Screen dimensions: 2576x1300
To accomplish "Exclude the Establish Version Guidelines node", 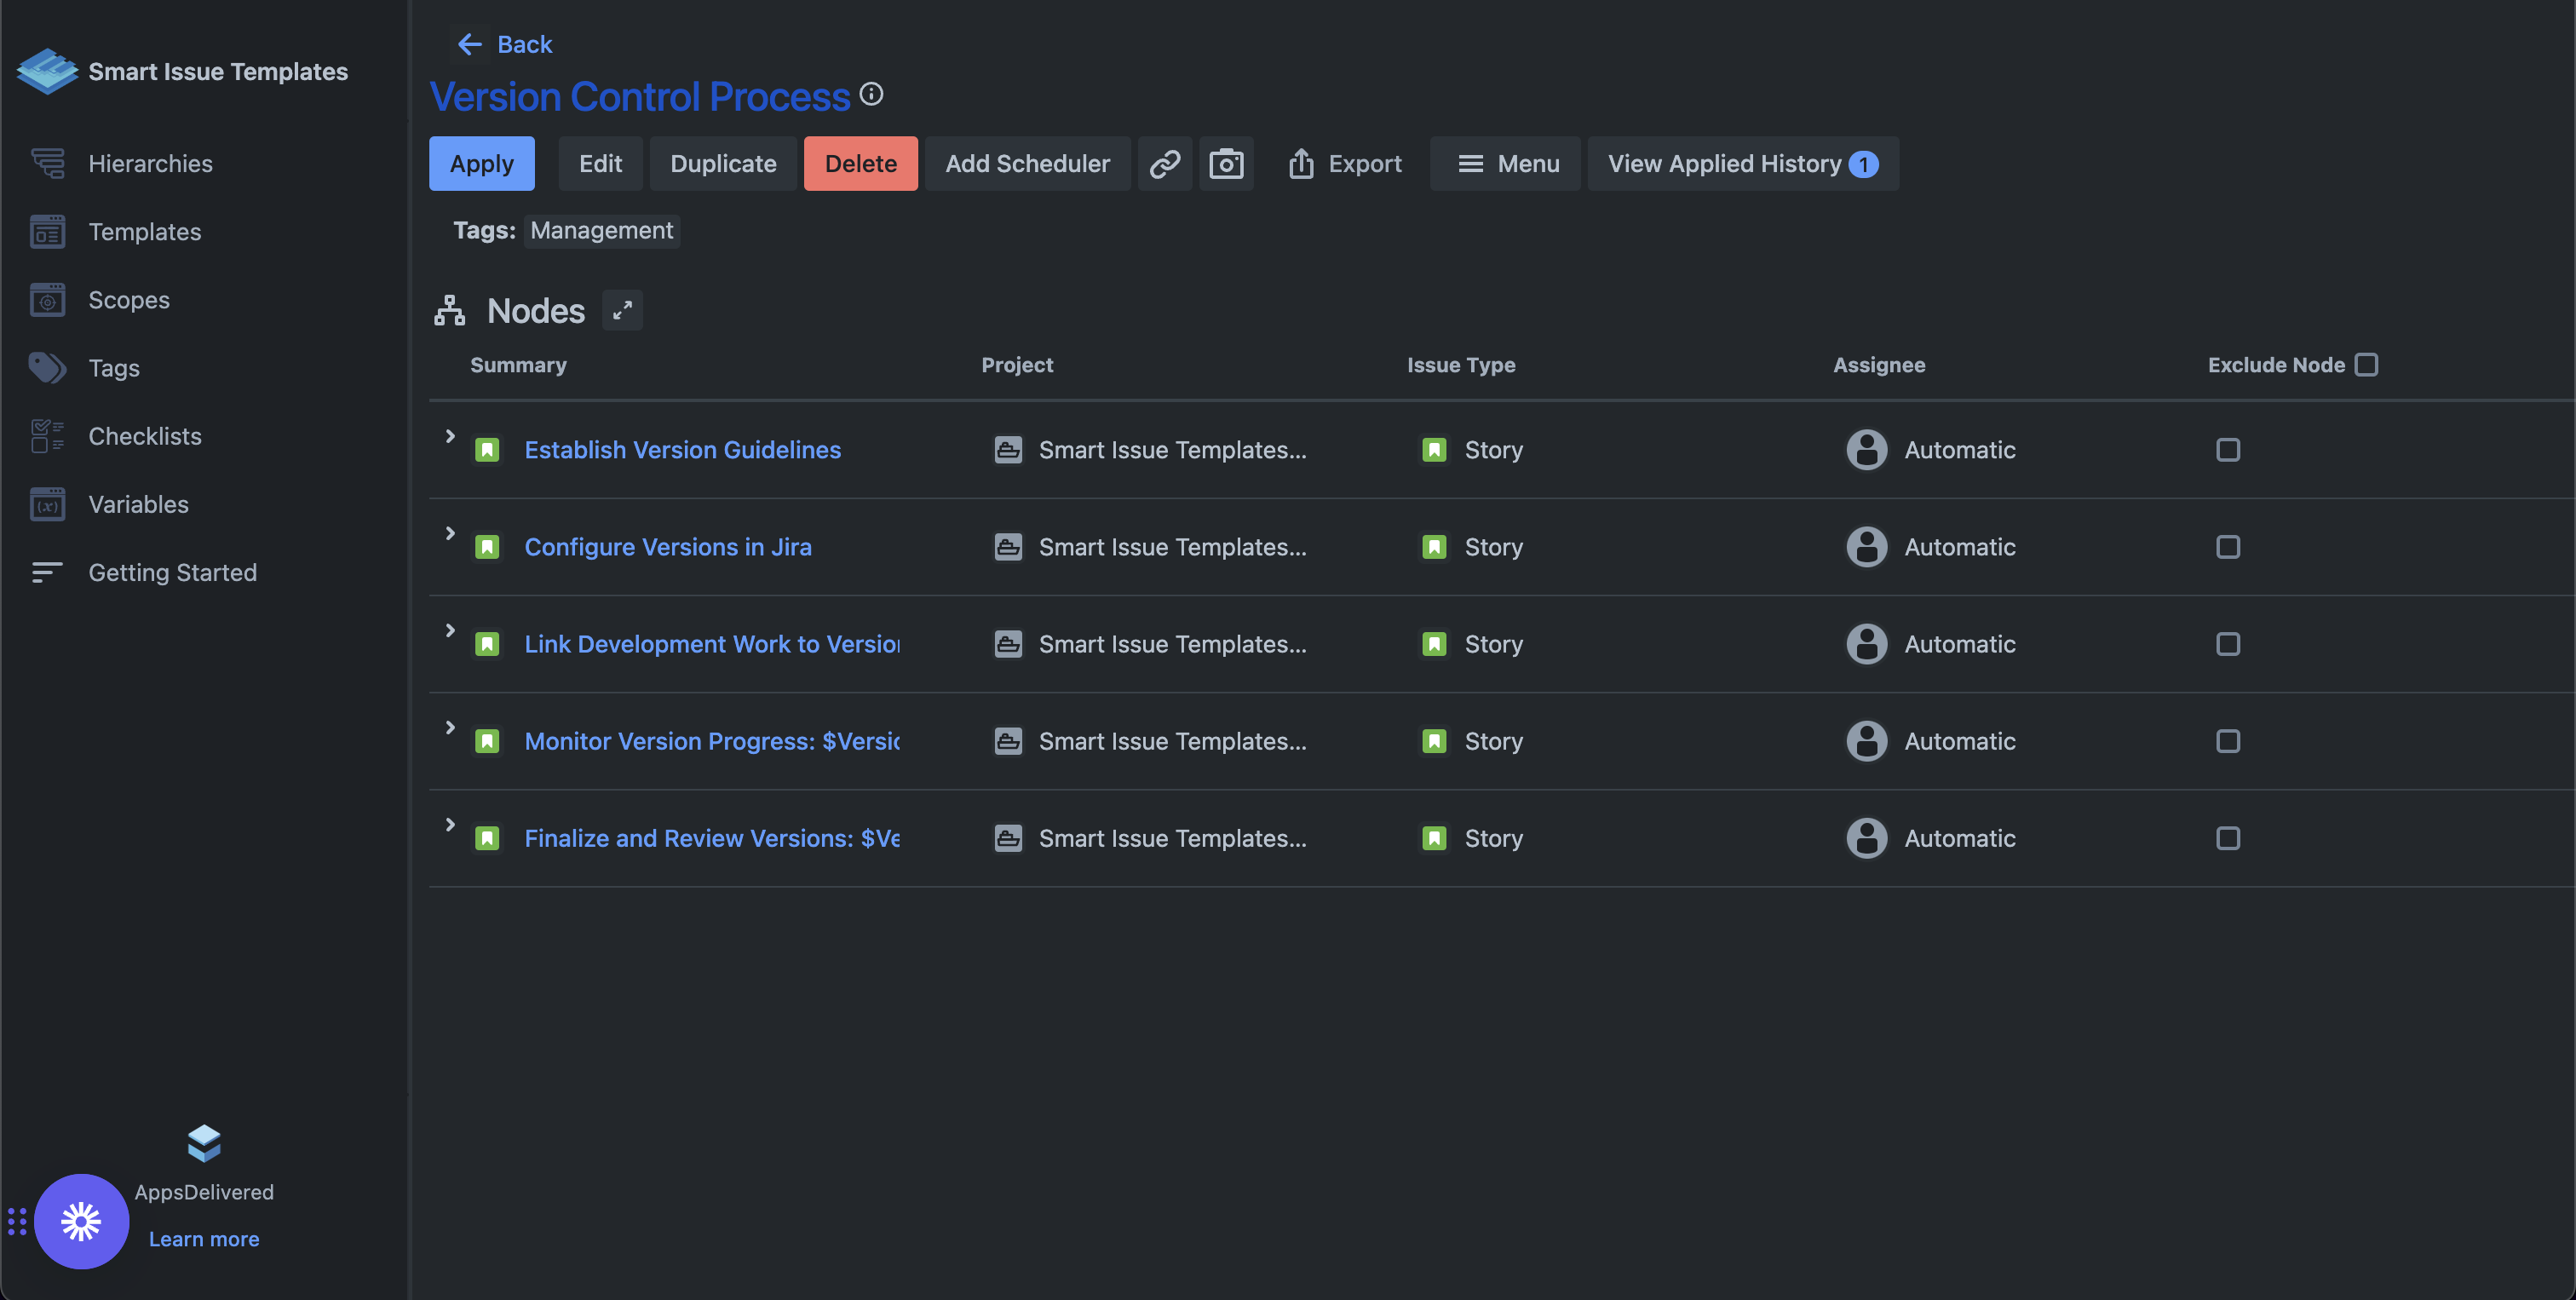I will (x=2227, y=450).
